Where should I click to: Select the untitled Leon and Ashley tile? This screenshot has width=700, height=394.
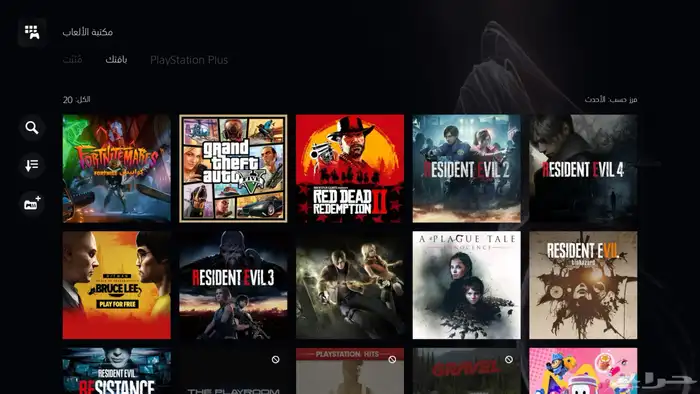tap(350, 285)
